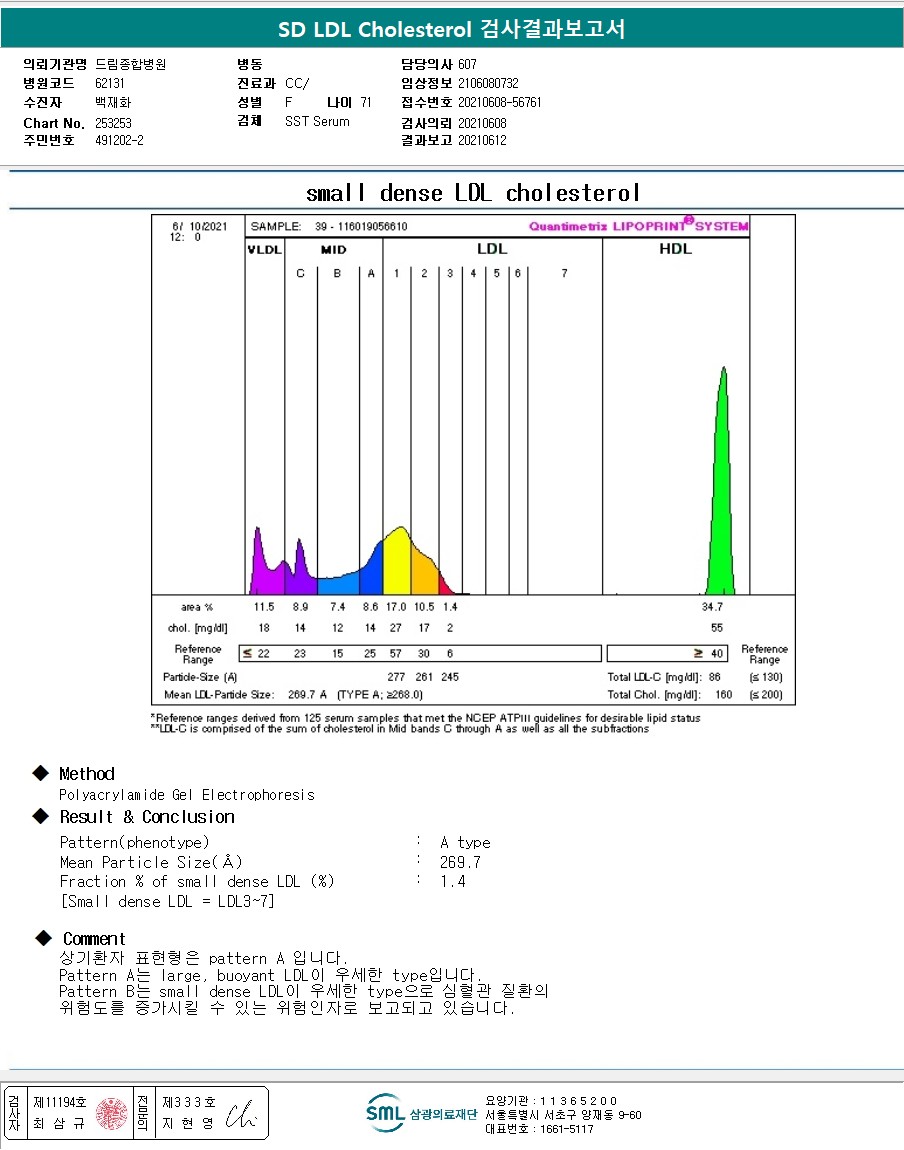
Task: Click the red seal stamp beside 최삼규
Action: coord(112,1113)
